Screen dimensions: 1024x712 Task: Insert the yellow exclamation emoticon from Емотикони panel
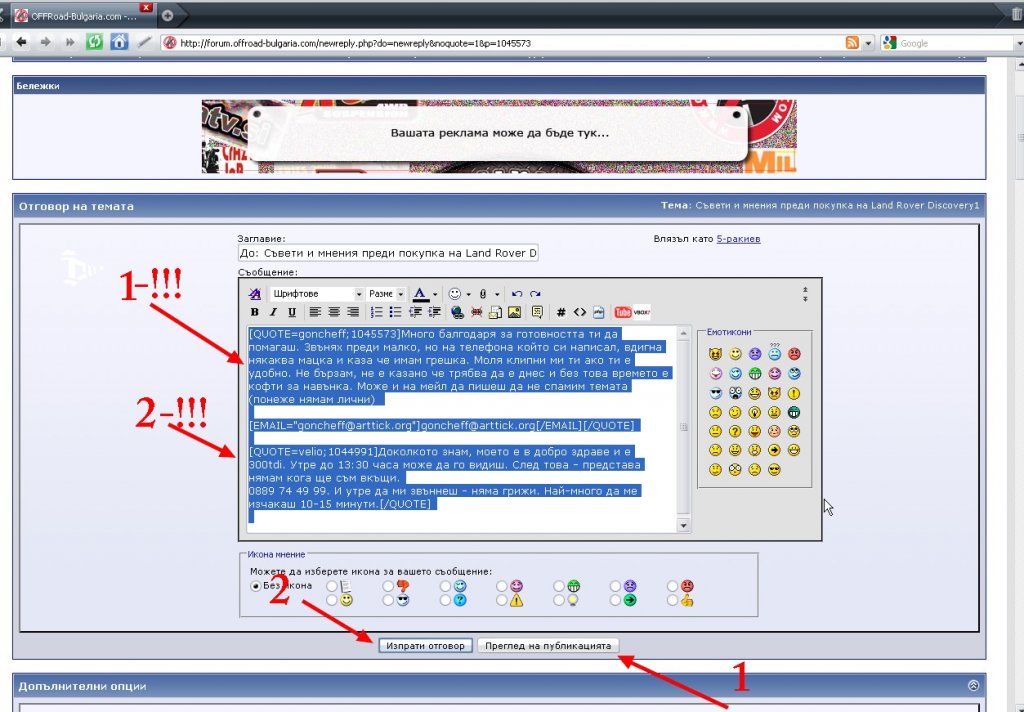[794, 393]
